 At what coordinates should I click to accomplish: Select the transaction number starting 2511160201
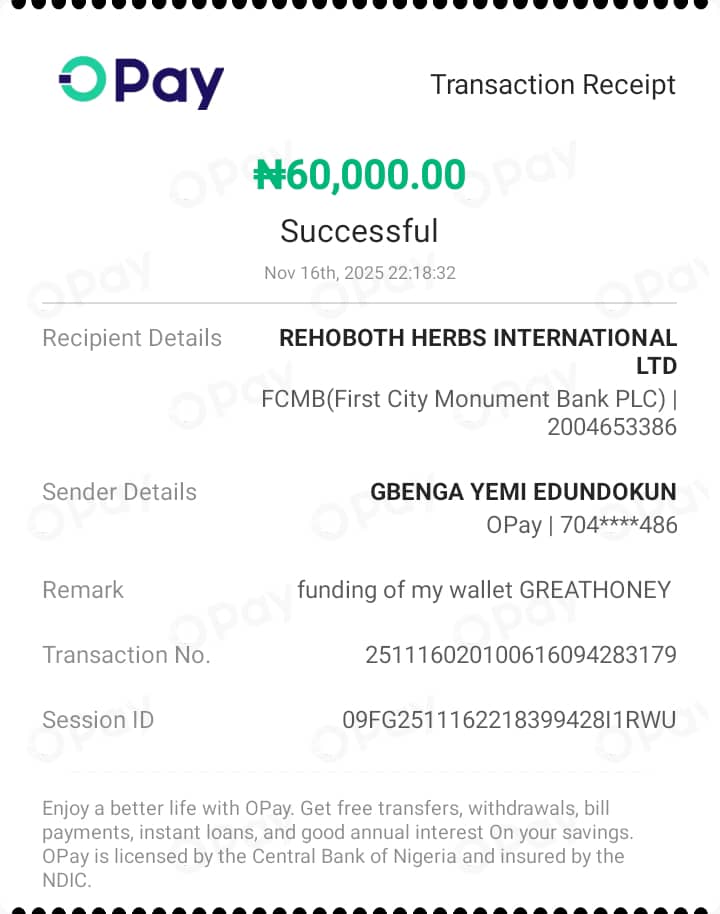(x=521, y=655)
